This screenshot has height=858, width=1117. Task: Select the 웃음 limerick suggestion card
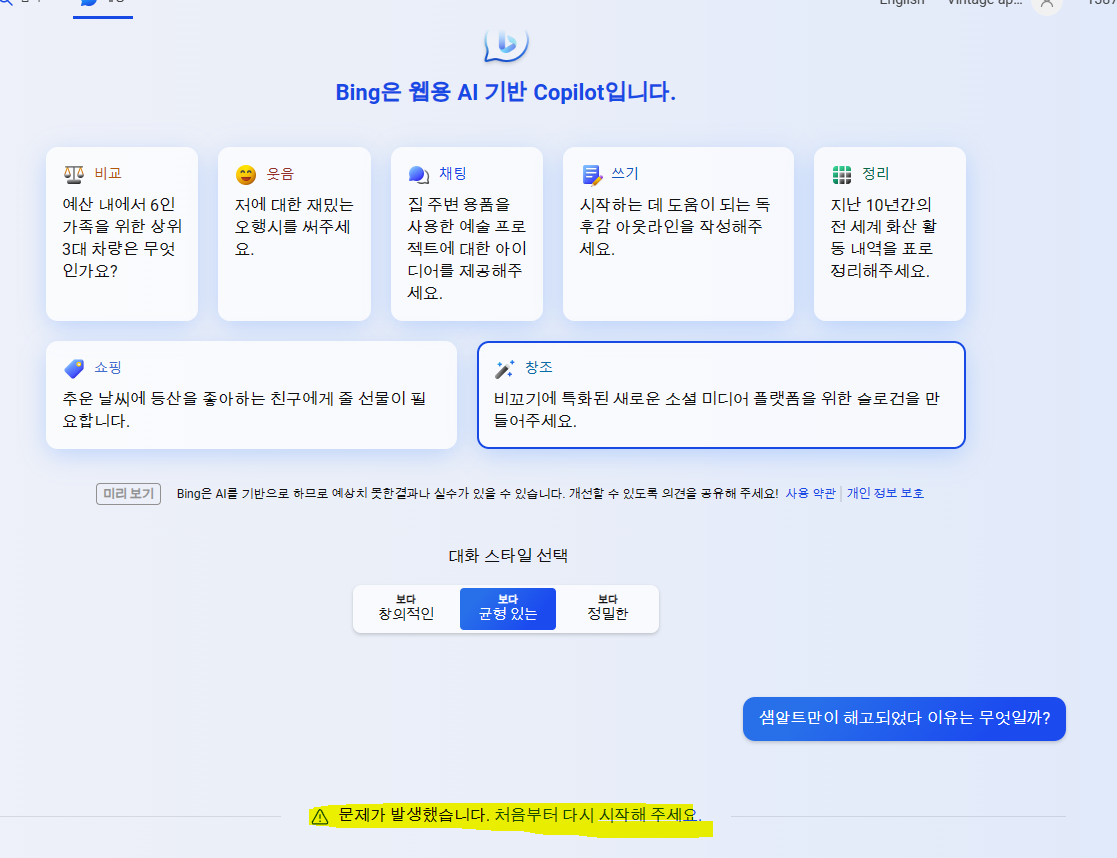[294, 234]
